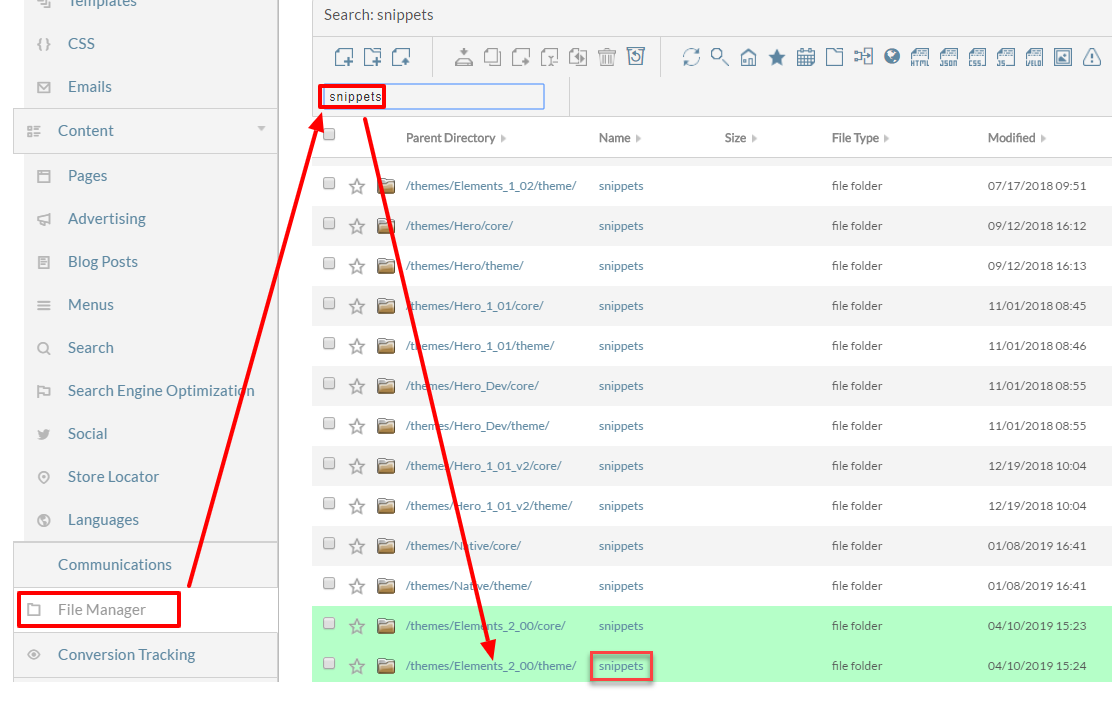Open the /themes/Native/core/ parent directory link
The height and width of the screenshot is (707, 1112).
[x=463, y=546]
